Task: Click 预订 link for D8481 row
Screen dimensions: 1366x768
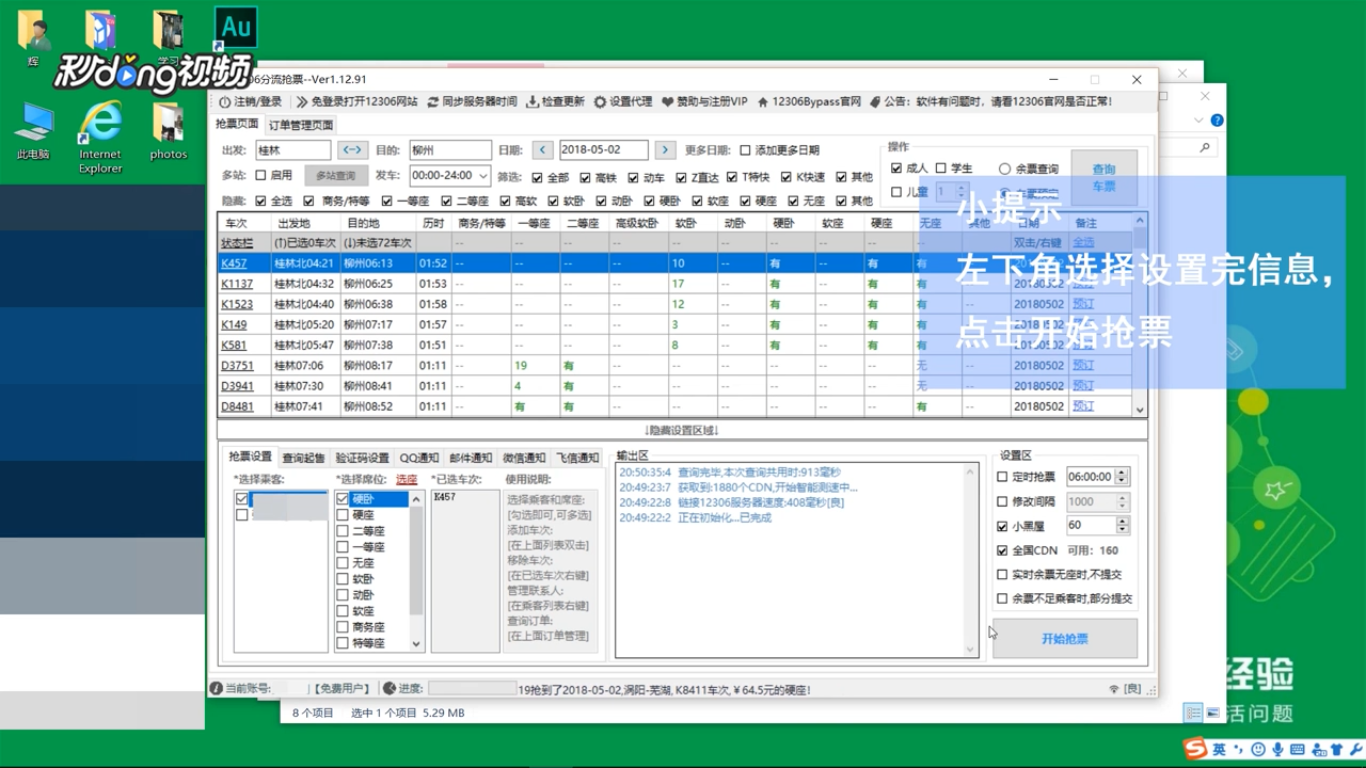Action: [x=1083, y=406]
